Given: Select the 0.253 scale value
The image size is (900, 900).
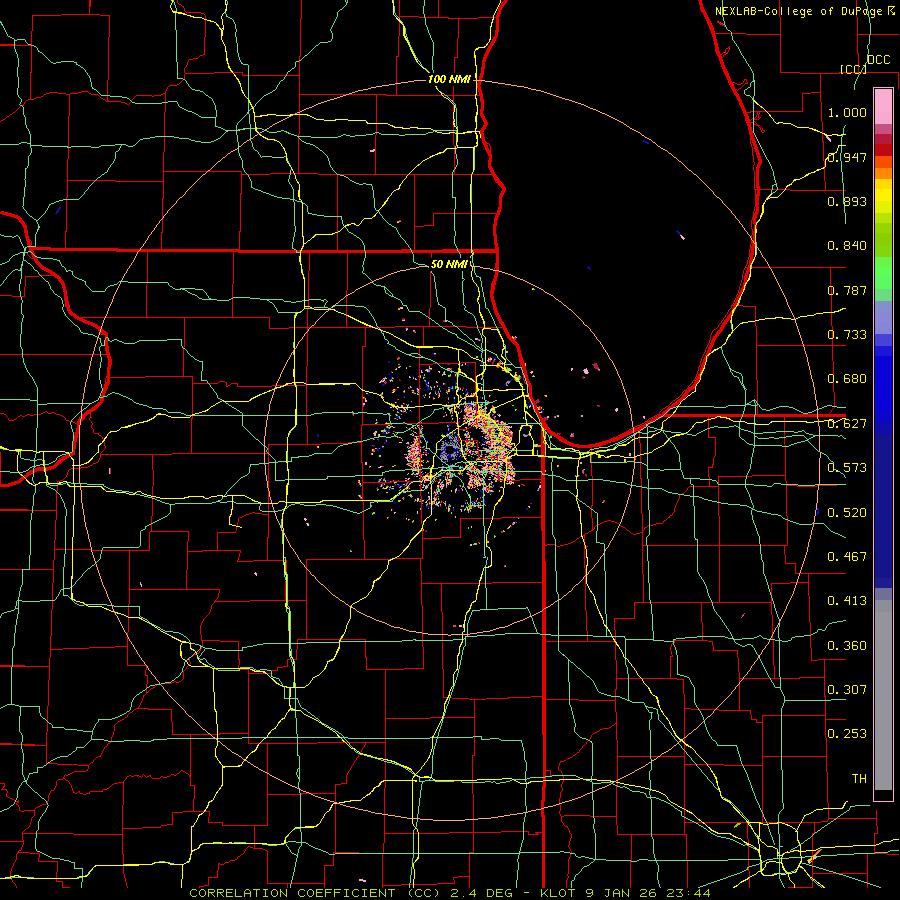Looking at the screenshot, I should click(847, 734).
